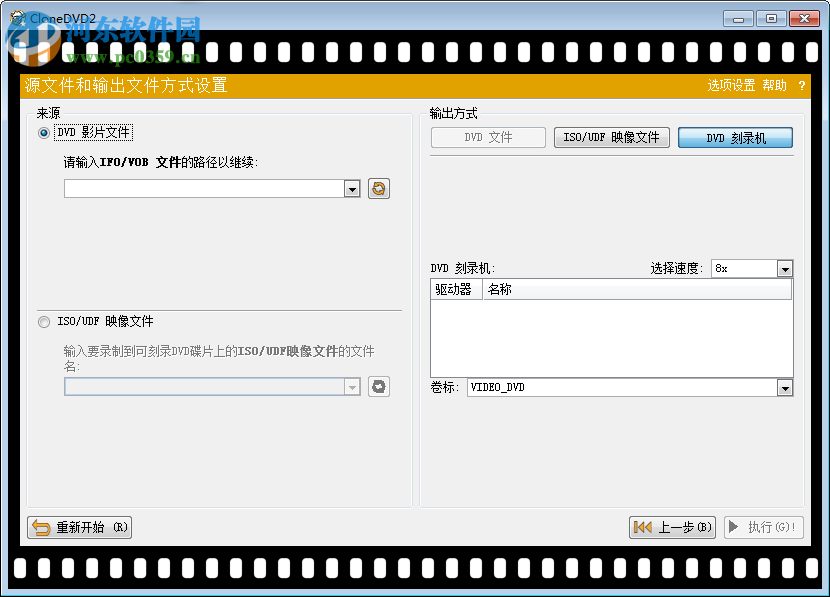Screen dimensions: 830x597
Task: Choose ISO/UDF 映像文件 as output method
Action: click(x=611, y=137)
